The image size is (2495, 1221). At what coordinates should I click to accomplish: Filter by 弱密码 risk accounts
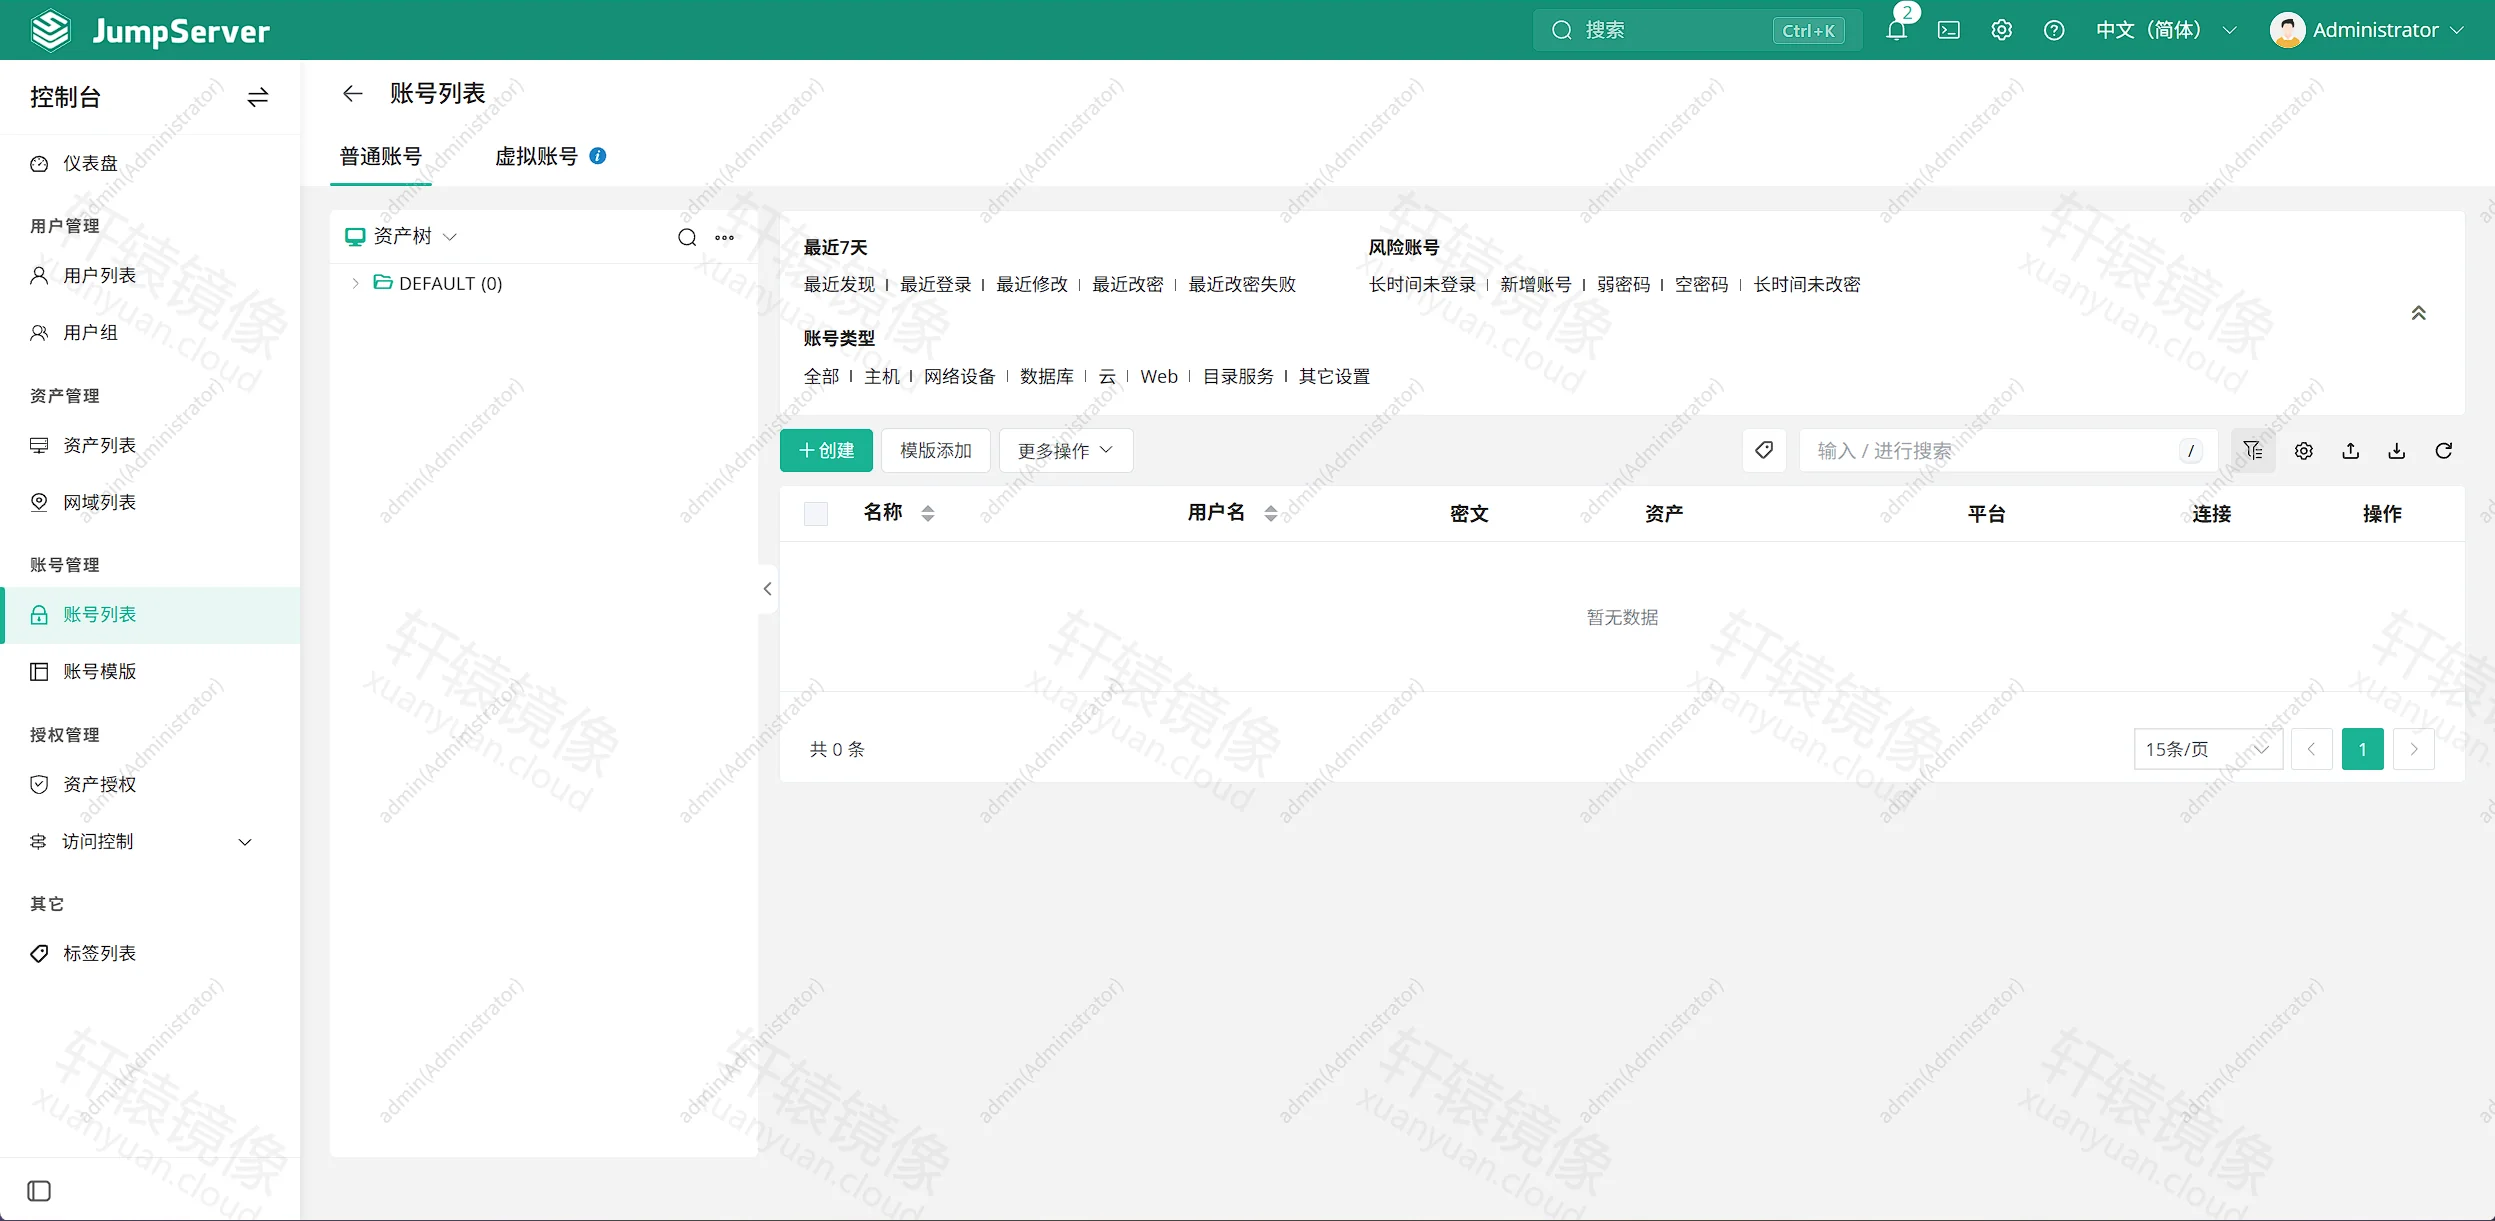pos(1623,284)
